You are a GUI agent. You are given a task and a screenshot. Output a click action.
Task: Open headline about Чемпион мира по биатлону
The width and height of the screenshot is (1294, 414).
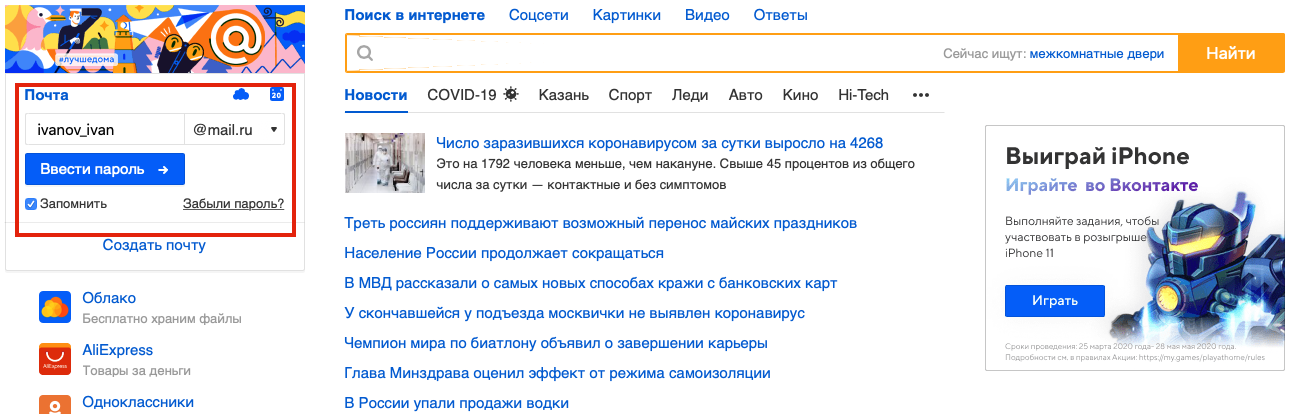(x=556, y=343)
